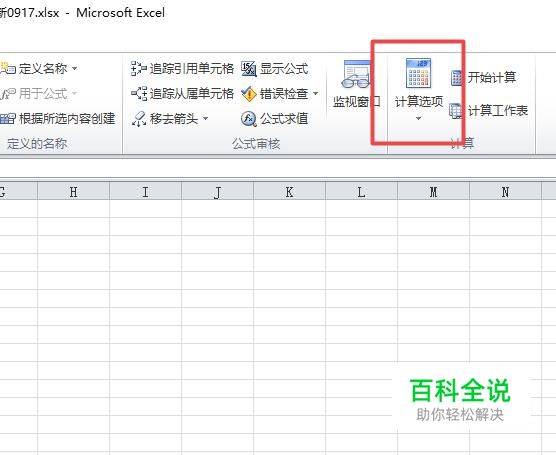556x455 pixels.
Task: Click the 公式求值 label text
Action: (284, 119)
